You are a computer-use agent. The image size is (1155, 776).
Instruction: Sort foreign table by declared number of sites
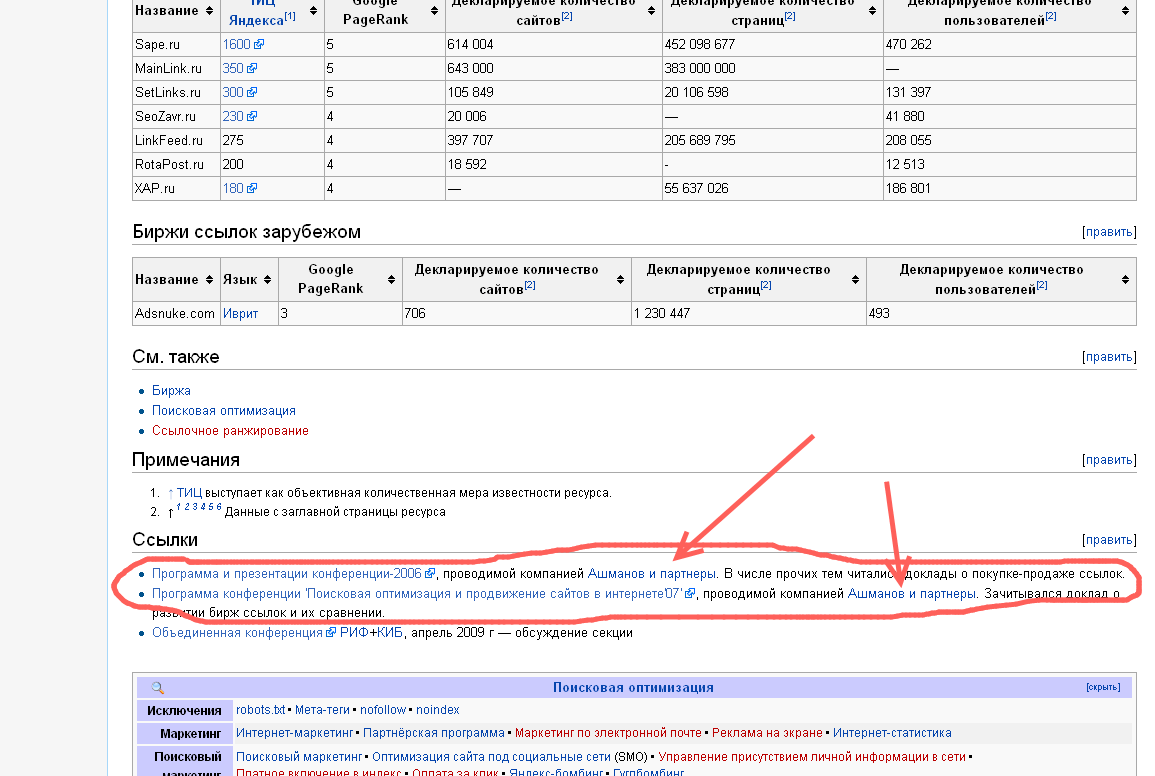[x=621, y=280]
